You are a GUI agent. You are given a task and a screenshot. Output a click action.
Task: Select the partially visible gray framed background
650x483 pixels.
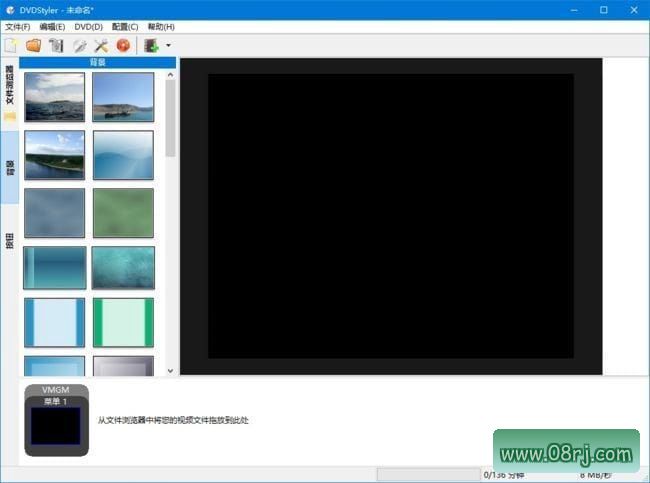click(123, 366)
